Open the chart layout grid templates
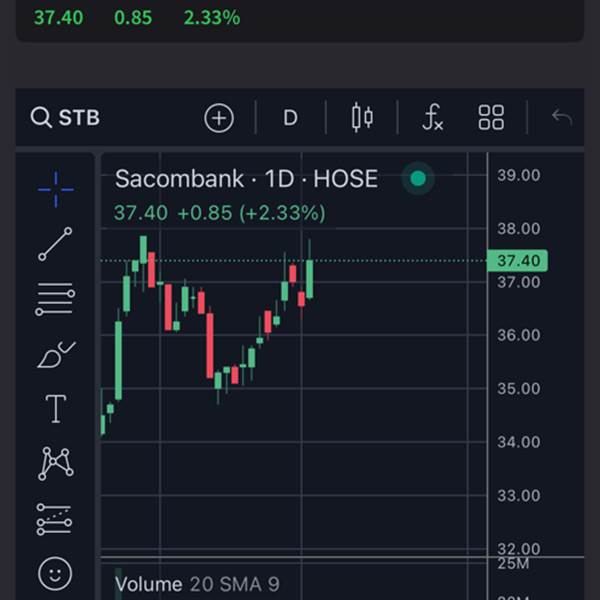 tap(491, 117)
